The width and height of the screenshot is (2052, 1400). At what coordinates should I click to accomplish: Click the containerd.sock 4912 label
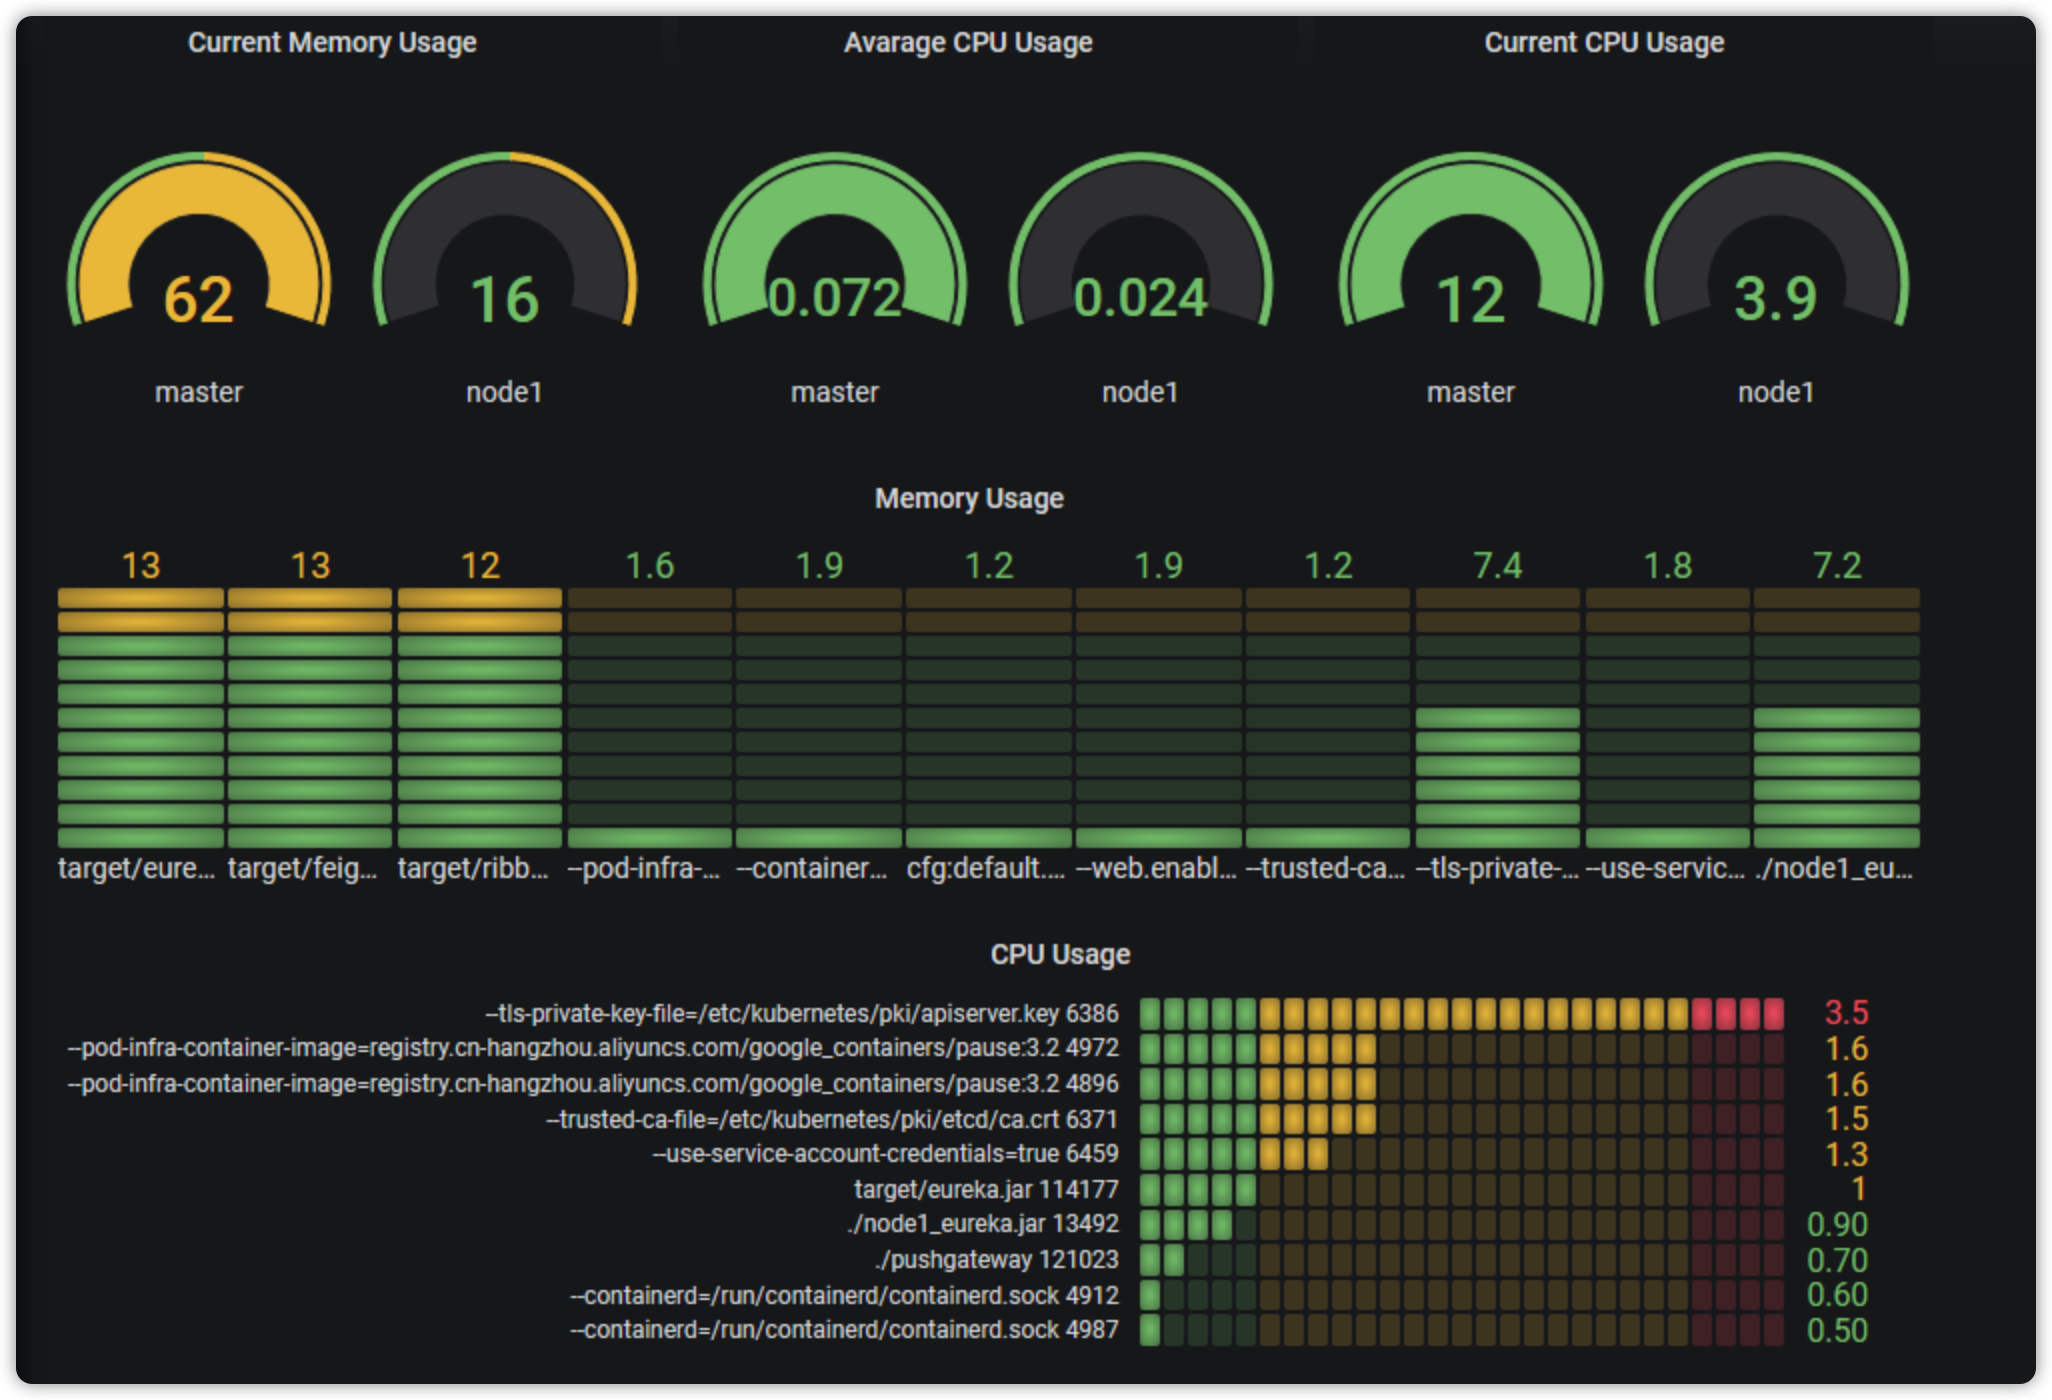tap(844, 1295)
